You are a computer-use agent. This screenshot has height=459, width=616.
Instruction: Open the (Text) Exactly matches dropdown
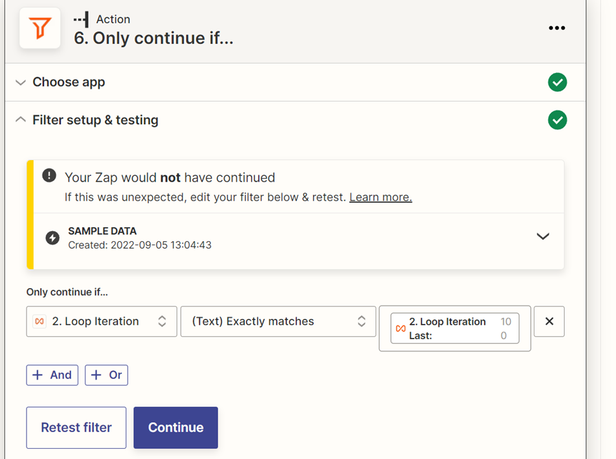(x=277, y=321)
